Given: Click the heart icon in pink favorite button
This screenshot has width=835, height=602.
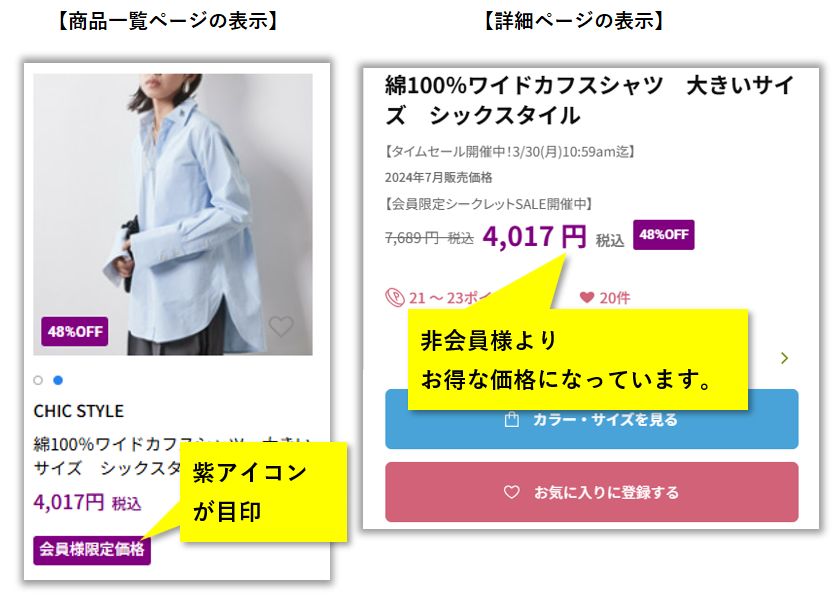Looking at the screenshot, I should click(511, 492).
